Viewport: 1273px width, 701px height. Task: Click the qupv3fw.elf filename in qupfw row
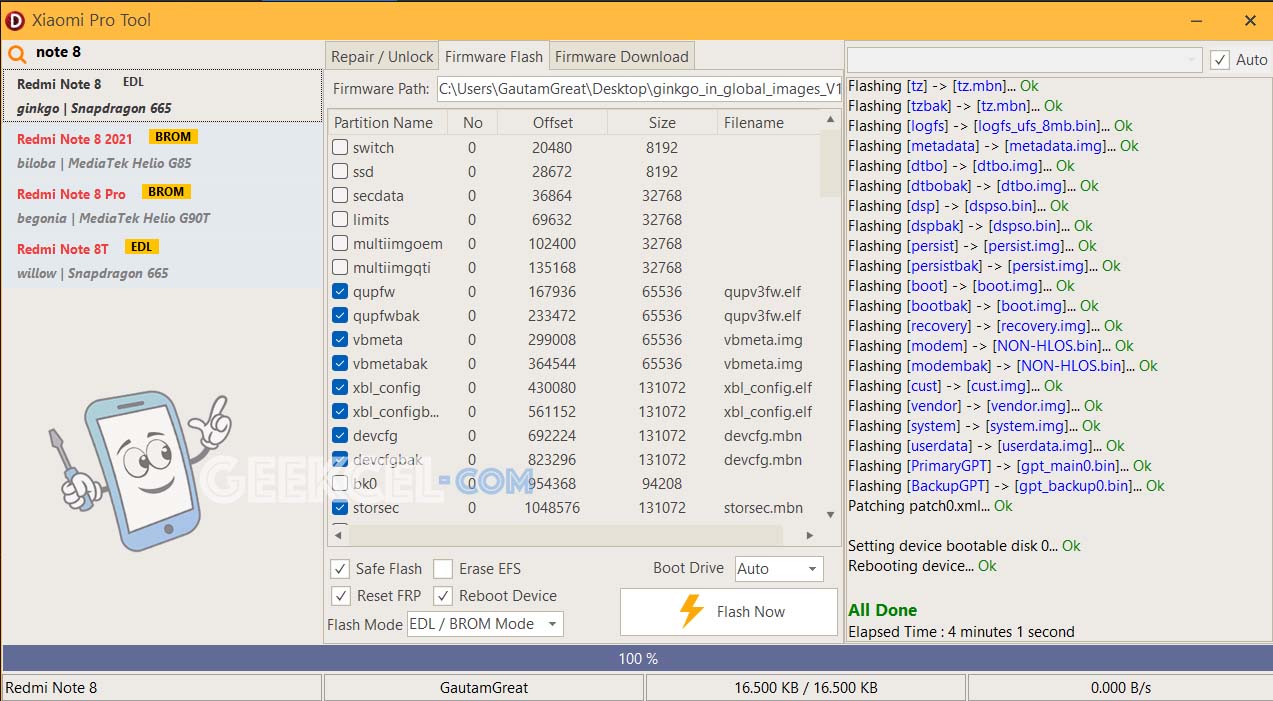762,291
